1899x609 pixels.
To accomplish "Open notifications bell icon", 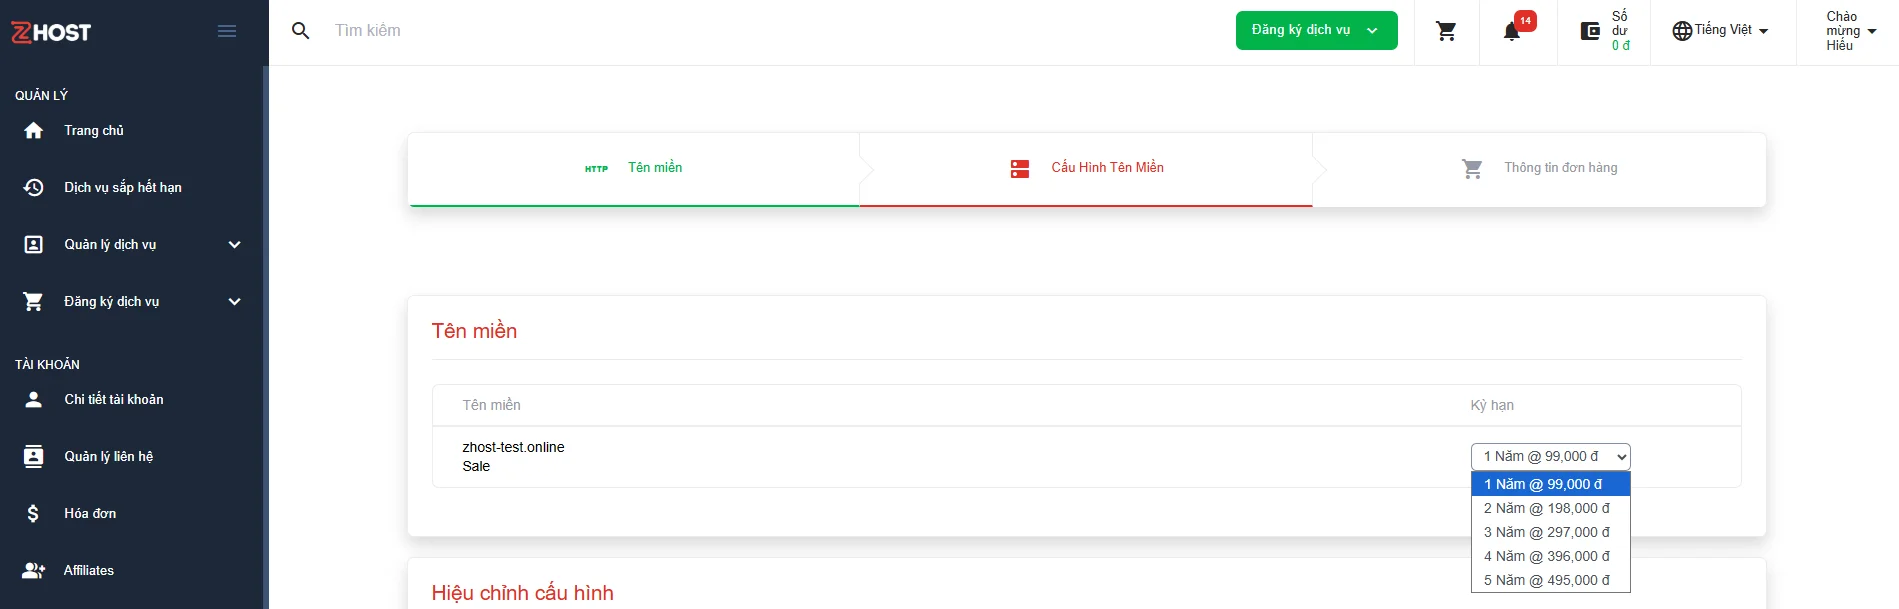I will pyautogui.click(x=1512, y=32).
